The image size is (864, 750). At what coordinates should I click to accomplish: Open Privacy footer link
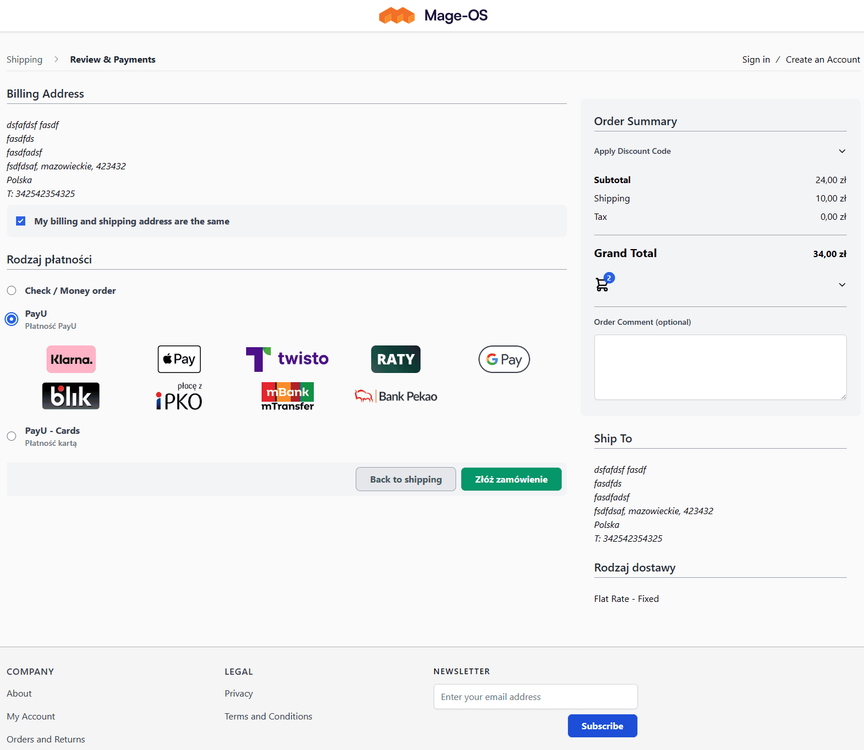pyautogui.click(x=239, y=693)
